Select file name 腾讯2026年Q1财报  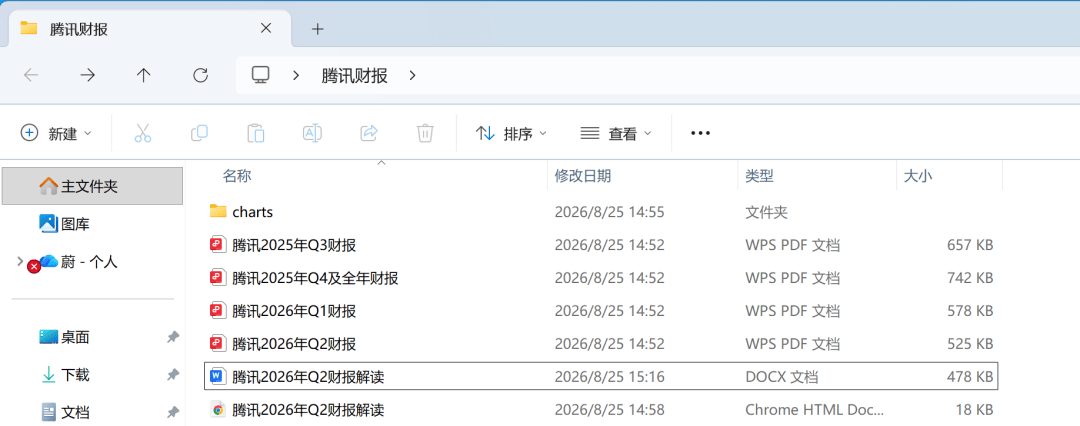coord(294,311)
